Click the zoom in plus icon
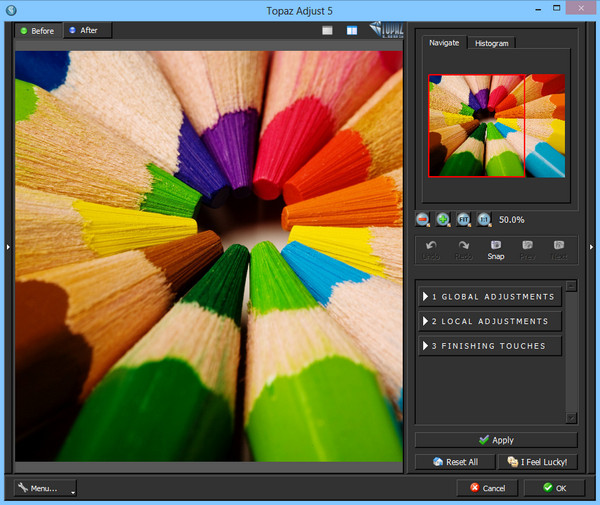 click(443, 219)
